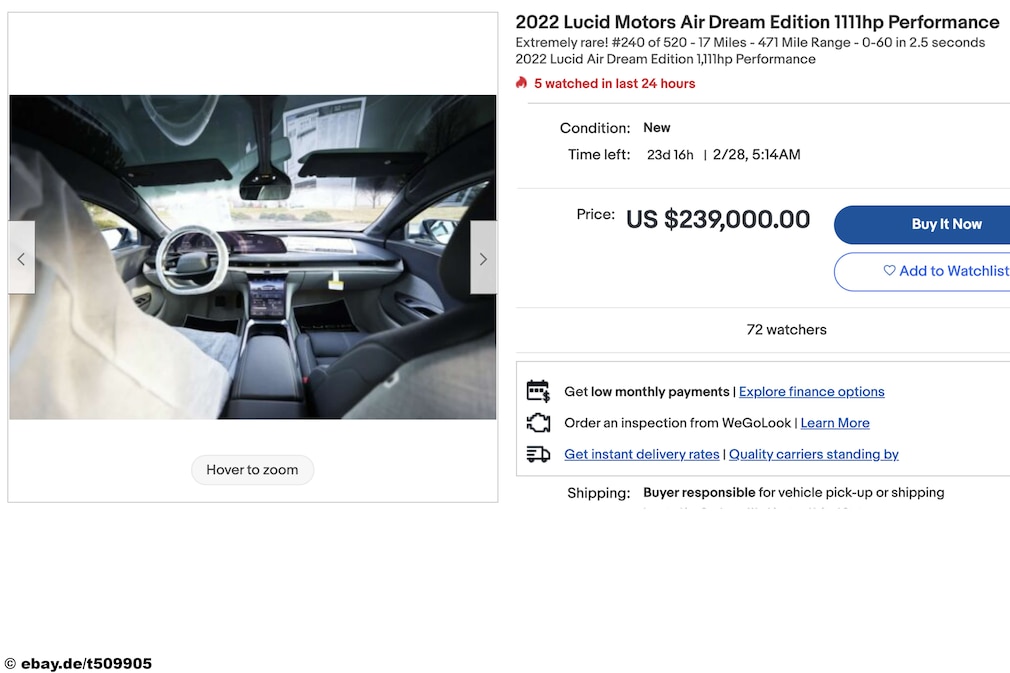Click the price US $239,000.00
This screenshot has width=1010, height=673.
718,219
